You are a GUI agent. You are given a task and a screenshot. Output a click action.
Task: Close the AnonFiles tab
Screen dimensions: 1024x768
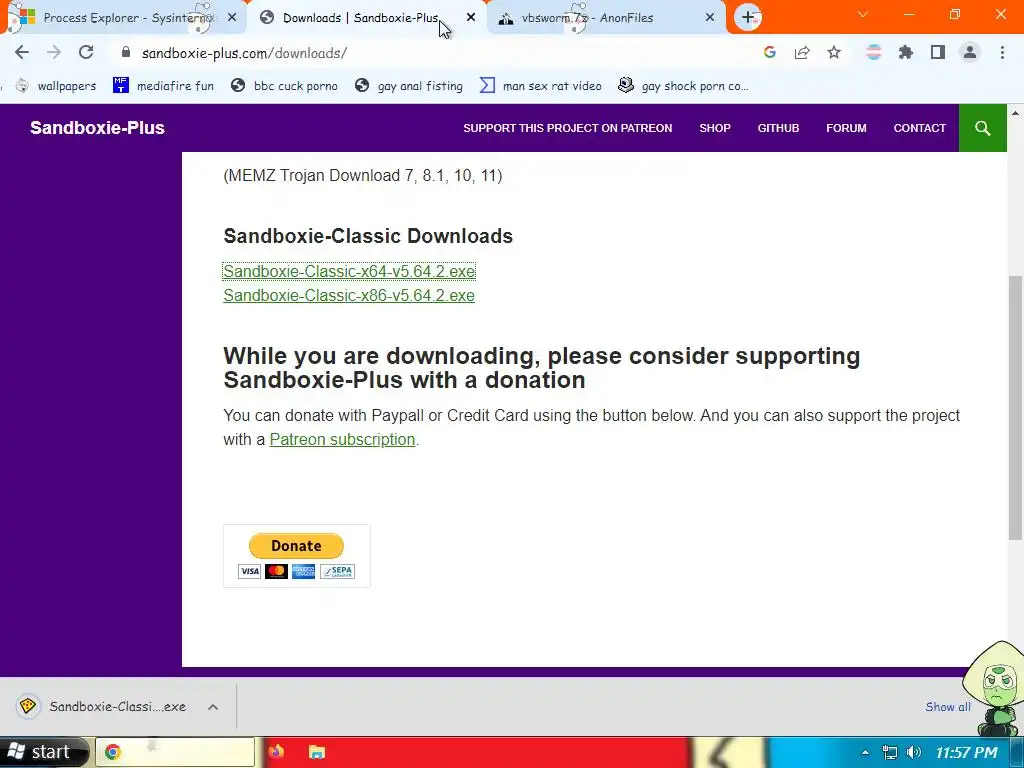pyautogui.click(x=710, y=18)
